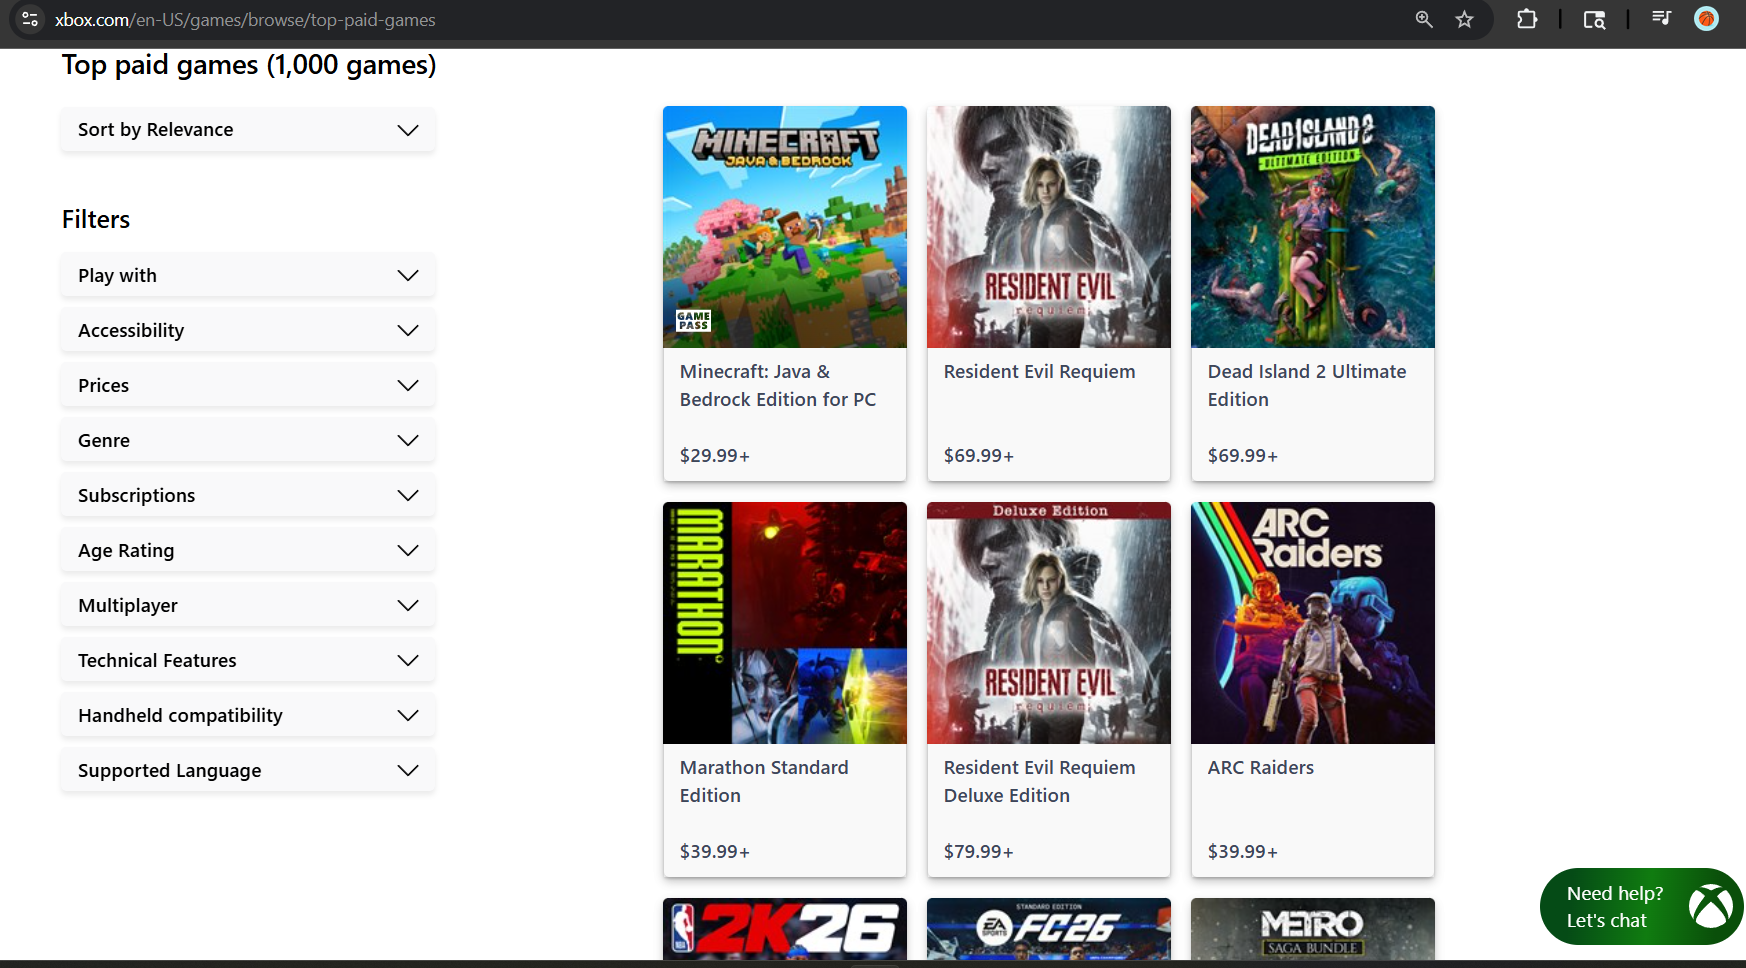
Task: Click the Minecraft: Java & Bedrock Edition for PC title
Action: (778, 386)
